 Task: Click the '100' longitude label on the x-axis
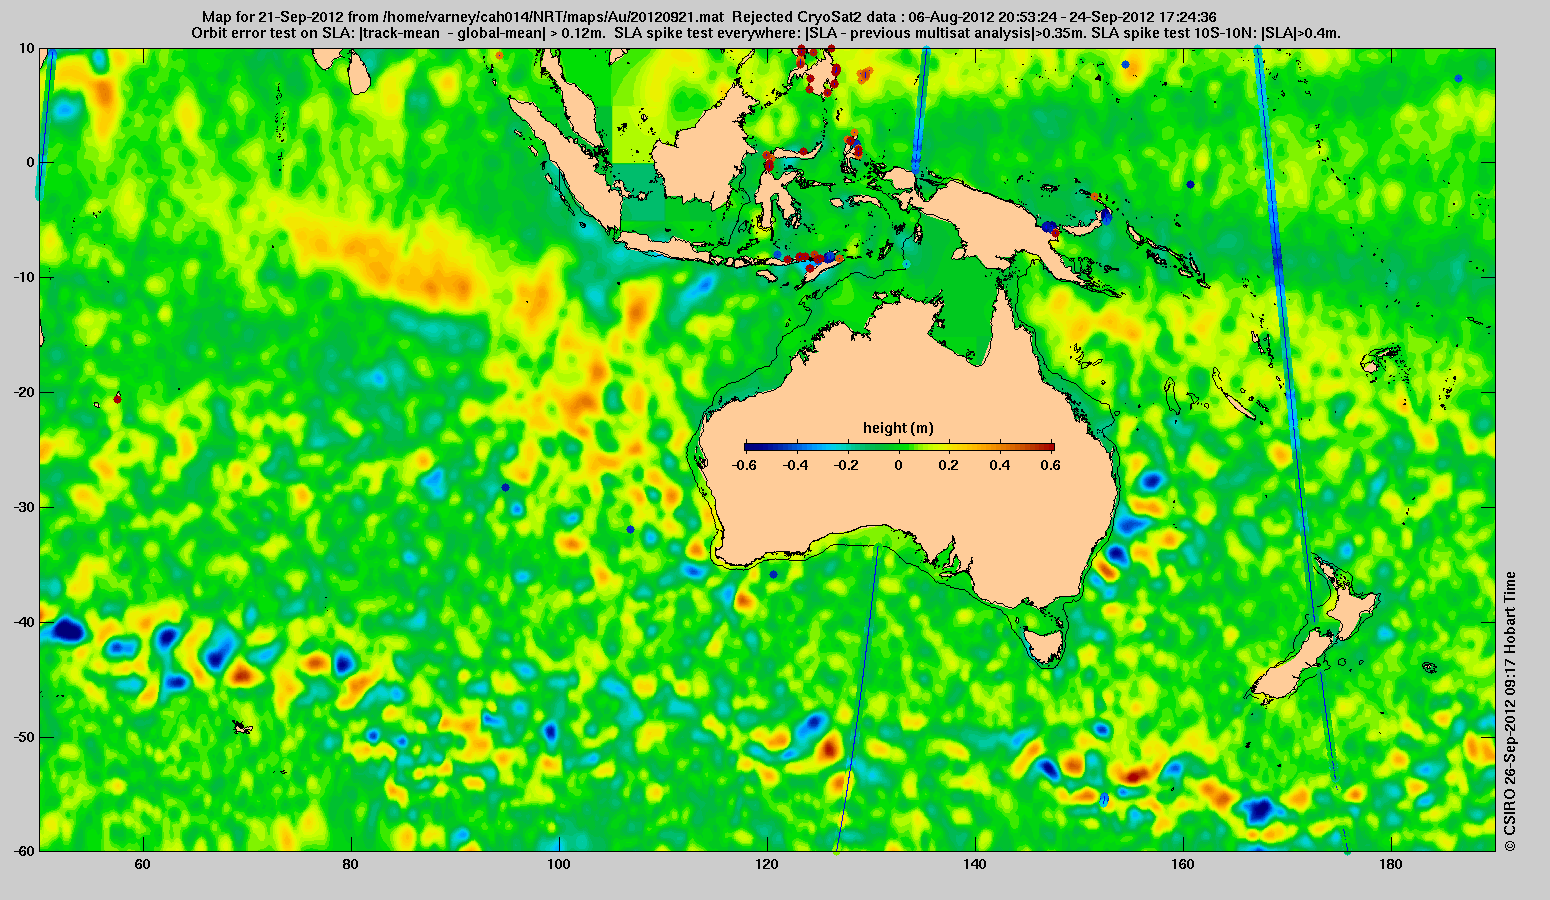coord(559,865)
